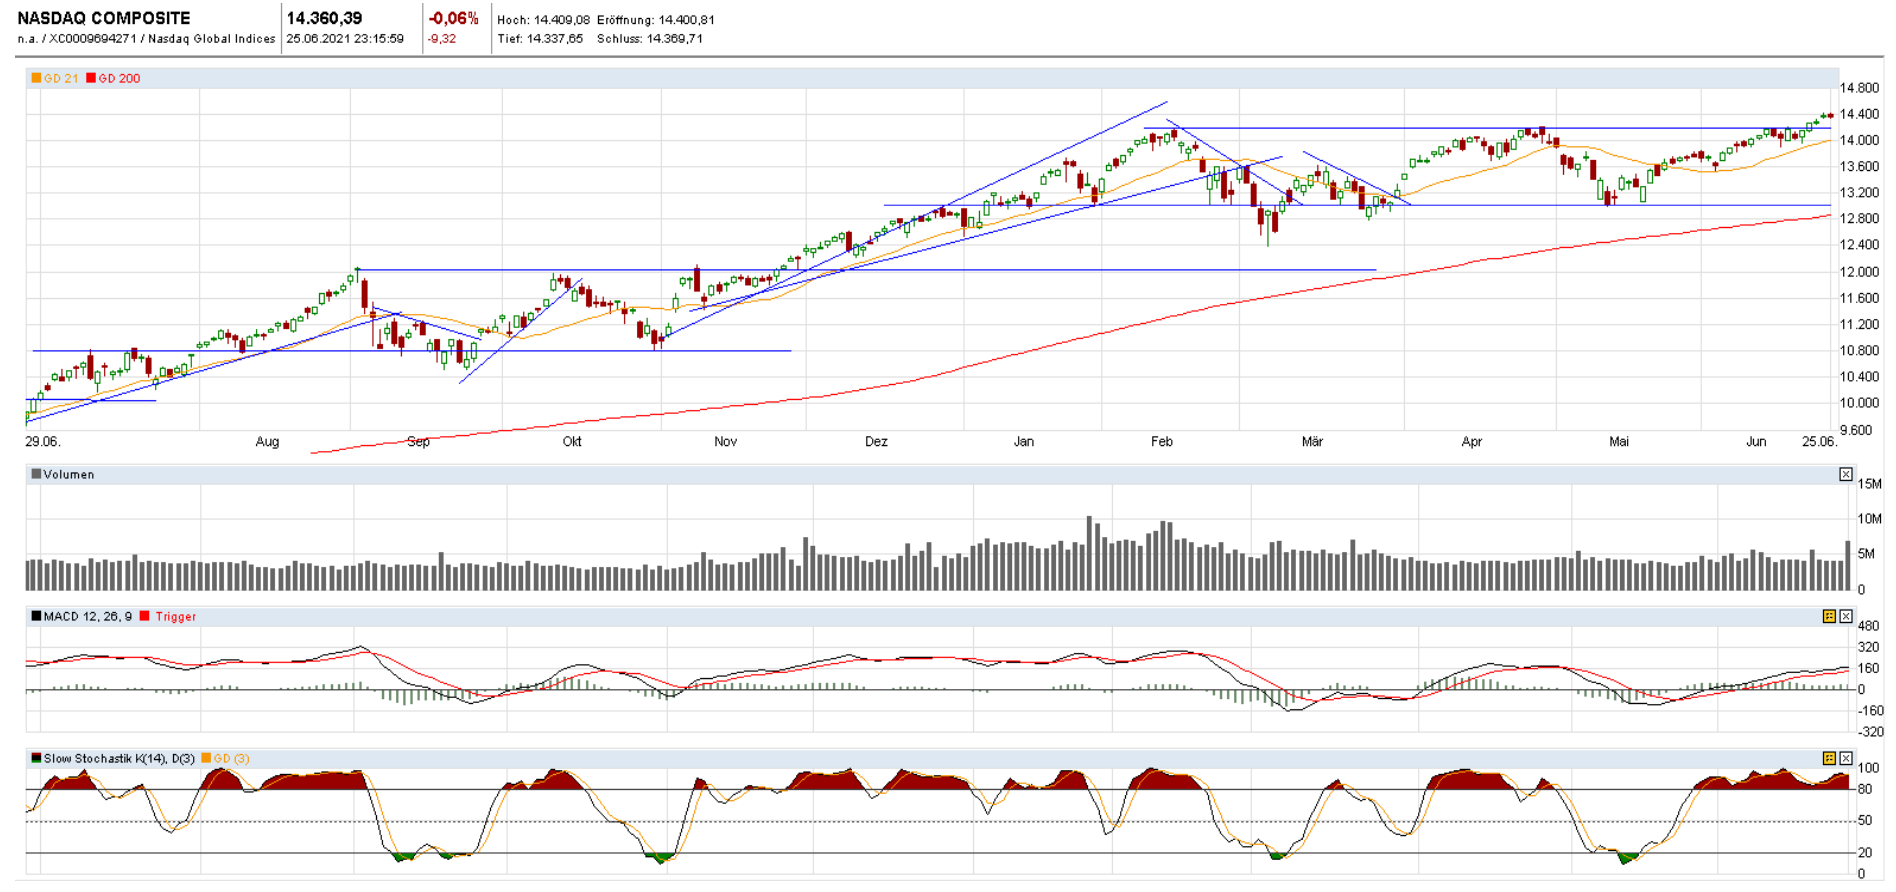Click the Mär label on time axis

(x=1312, y=442)
